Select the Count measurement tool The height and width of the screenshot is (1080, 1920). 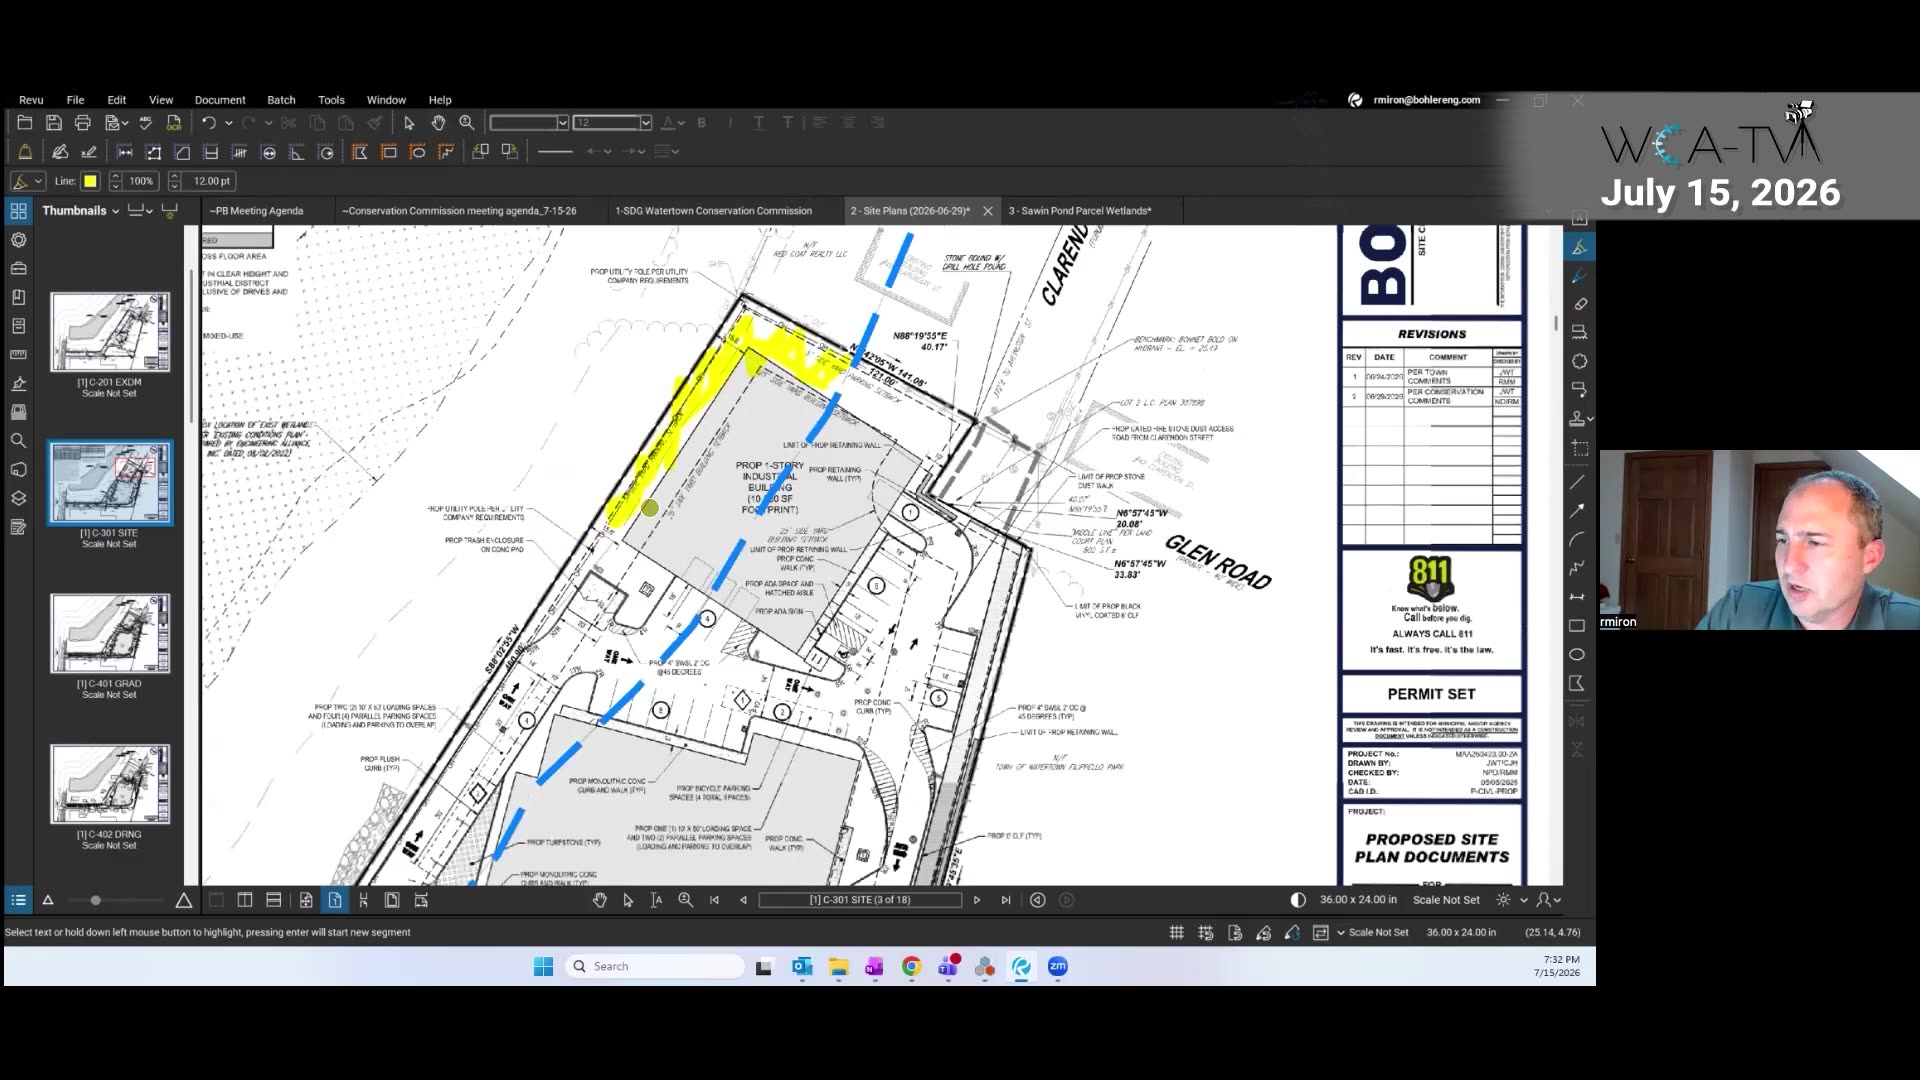(x=239, y=152)
